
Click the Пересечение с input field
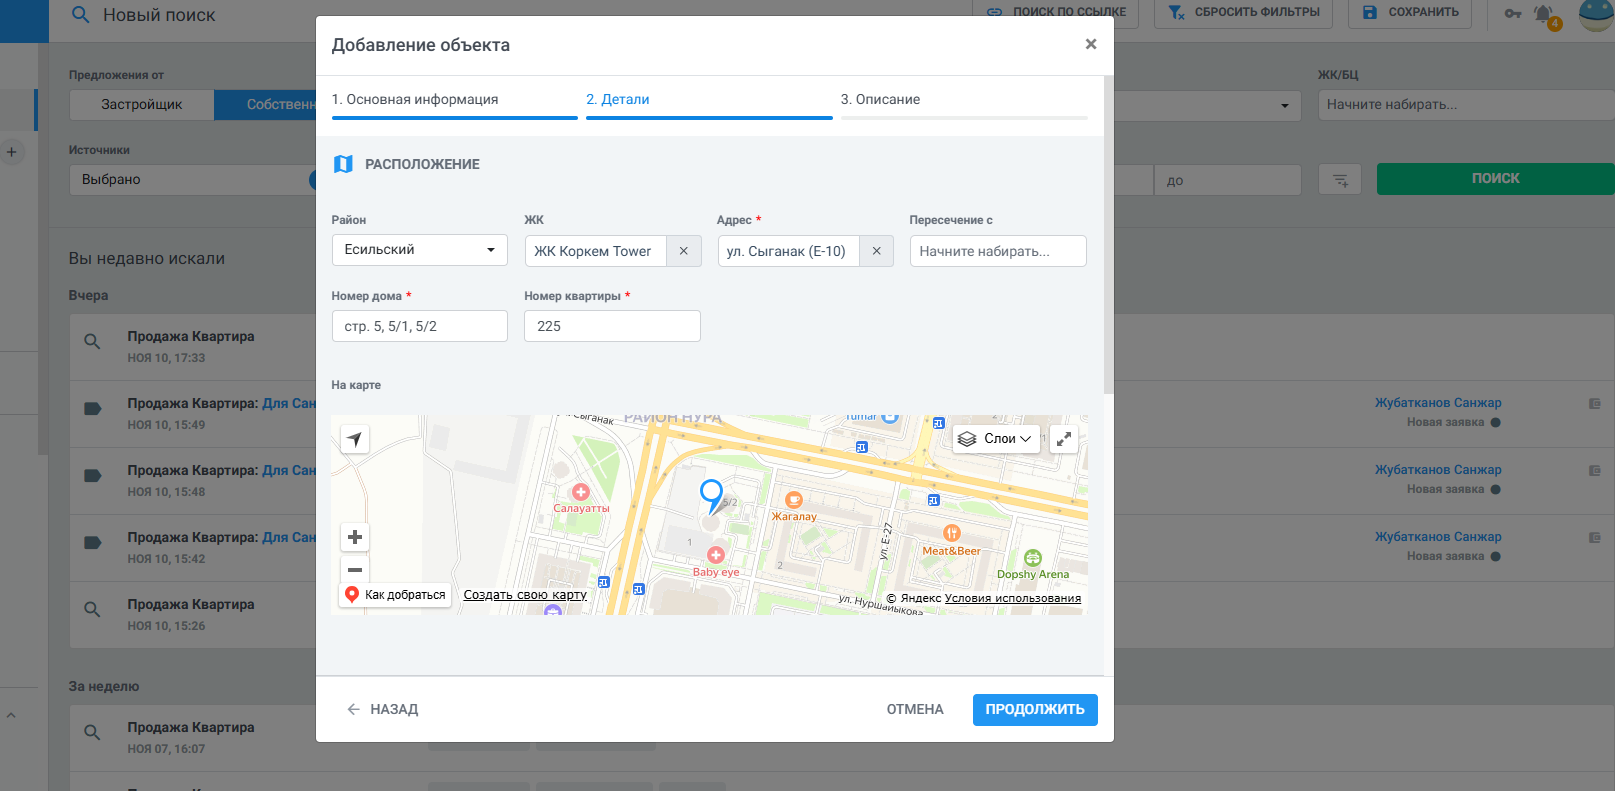point(997,251)
